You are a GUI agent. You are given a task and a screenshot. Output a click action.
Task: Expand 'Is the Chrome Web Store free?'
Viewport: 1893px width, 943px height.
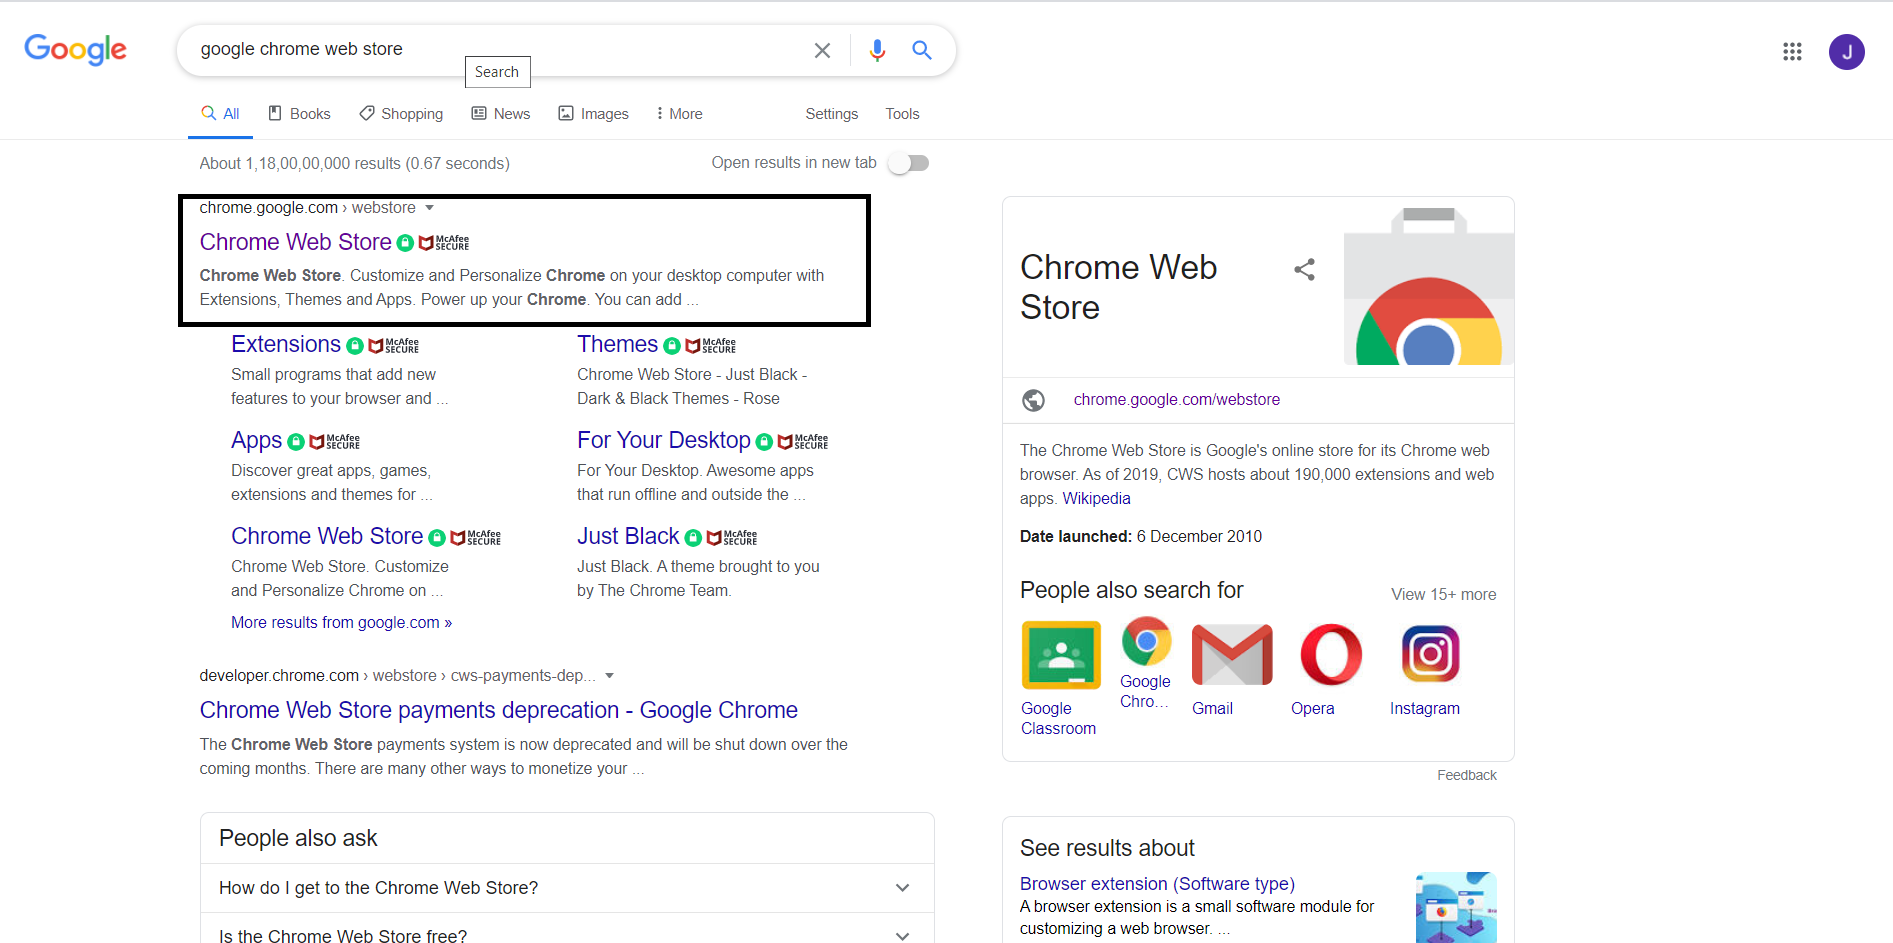click(x=567, y=930)
